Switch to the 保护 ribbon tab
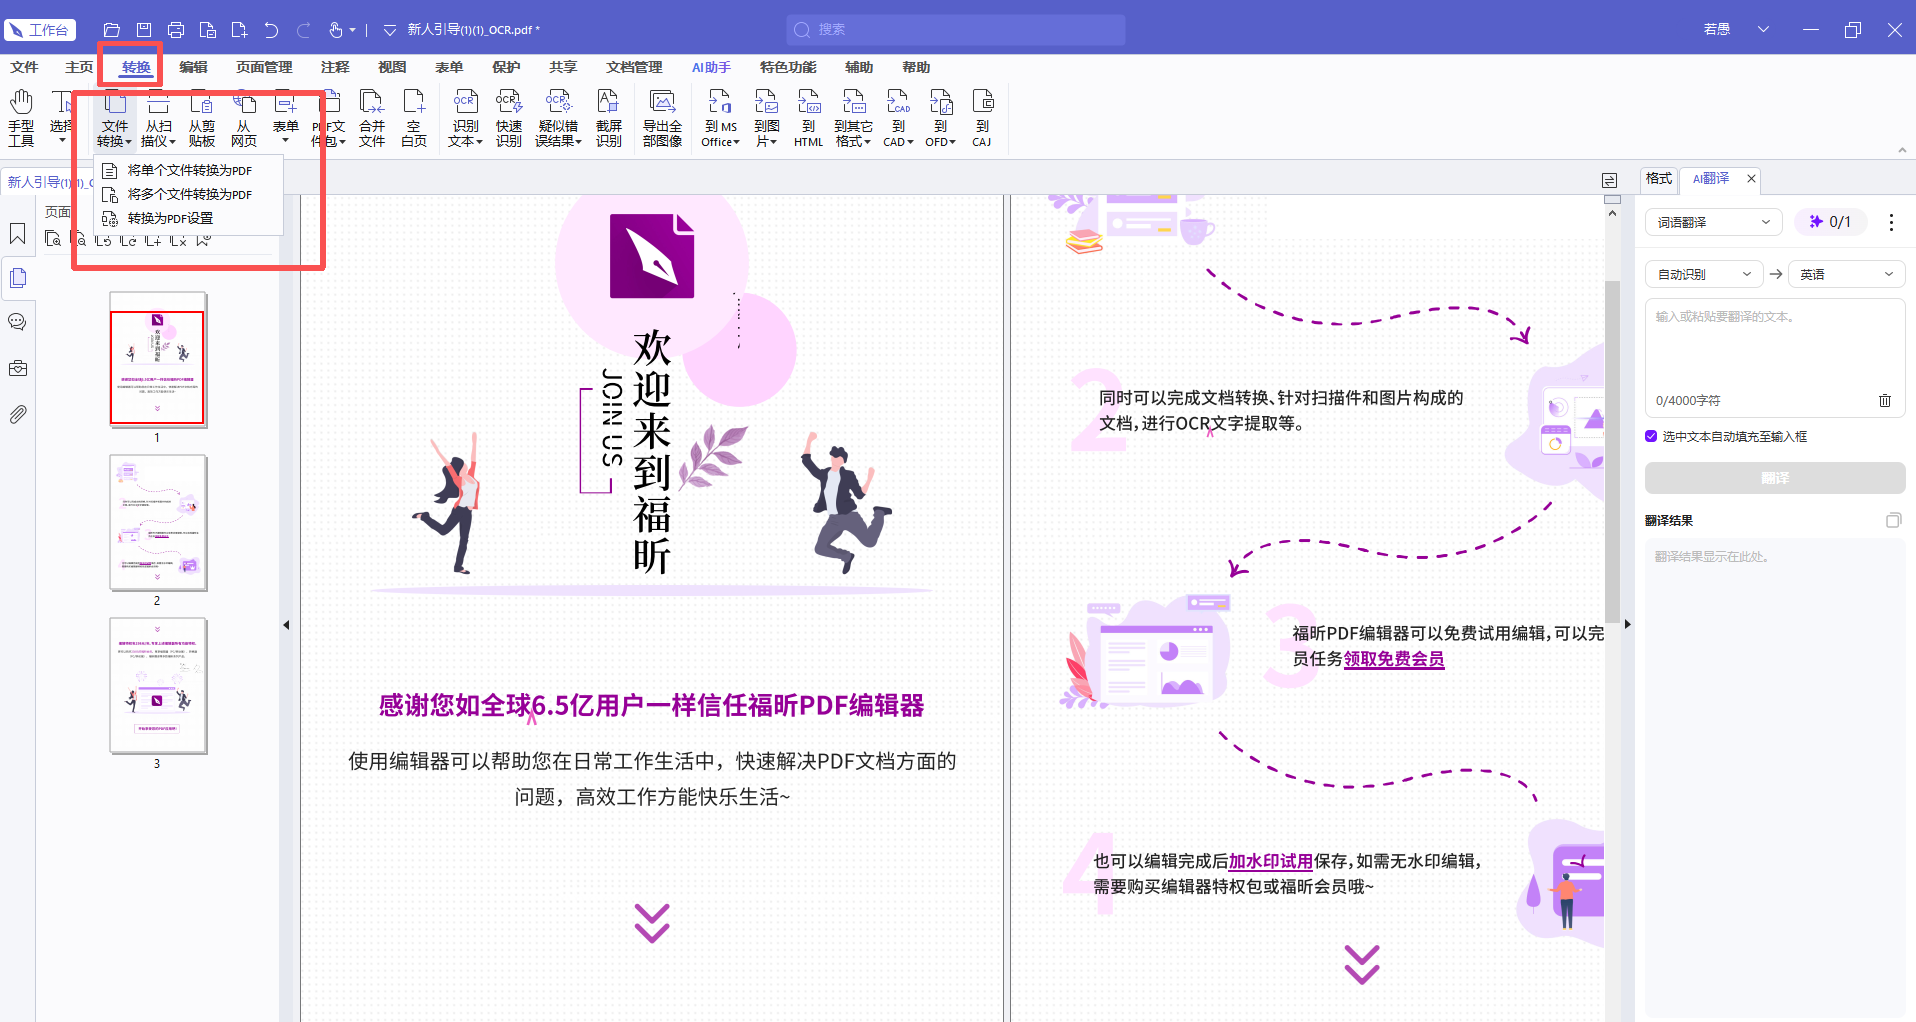The image size is (1916, 1022). click(506, 67)
